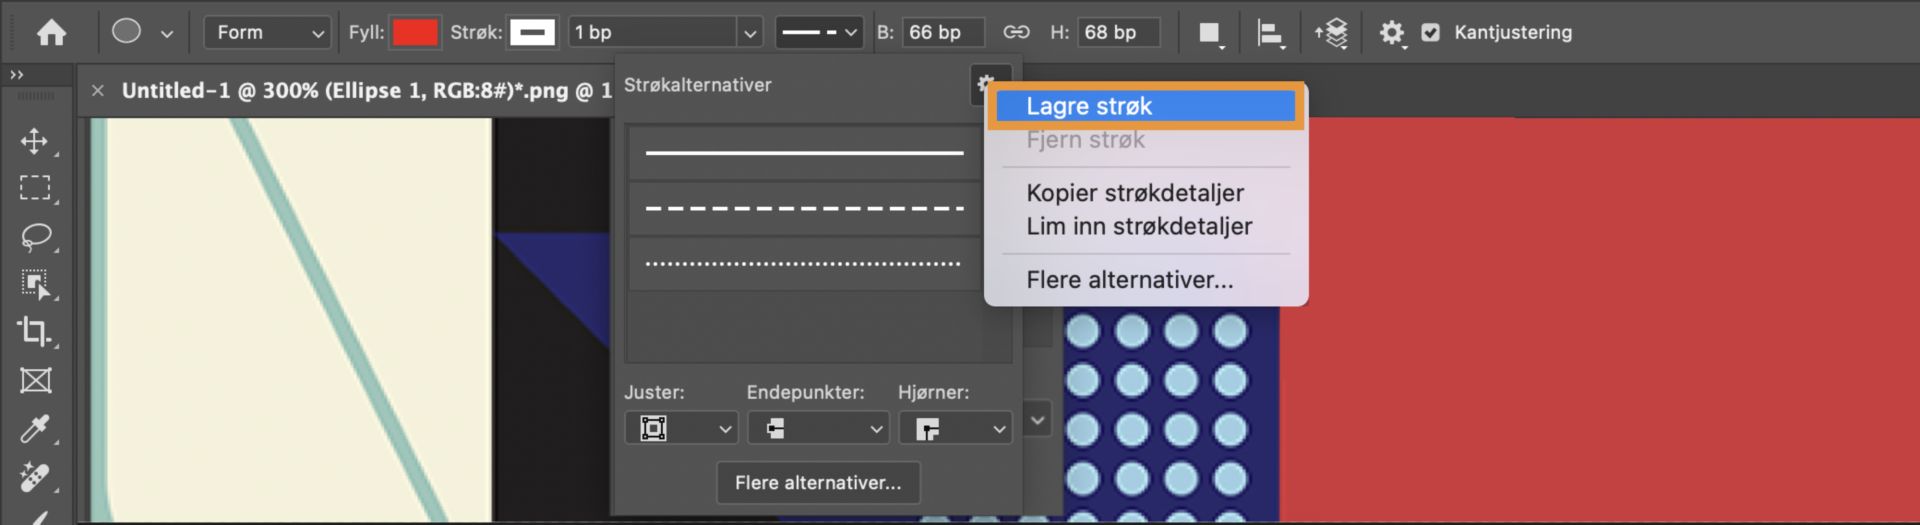Select the Frame tool
The image size is (1920, 525).
pos(36,380)
